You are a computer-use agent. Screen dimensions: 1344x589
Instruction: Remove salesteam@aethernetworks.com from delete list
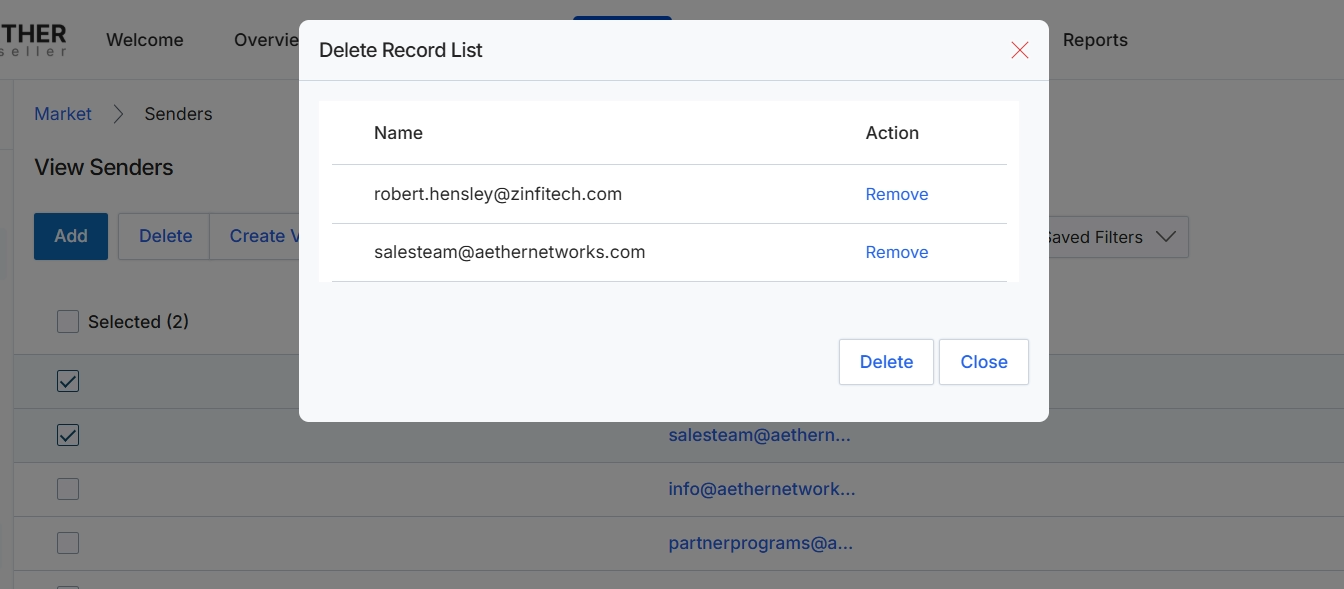(897, 252)
